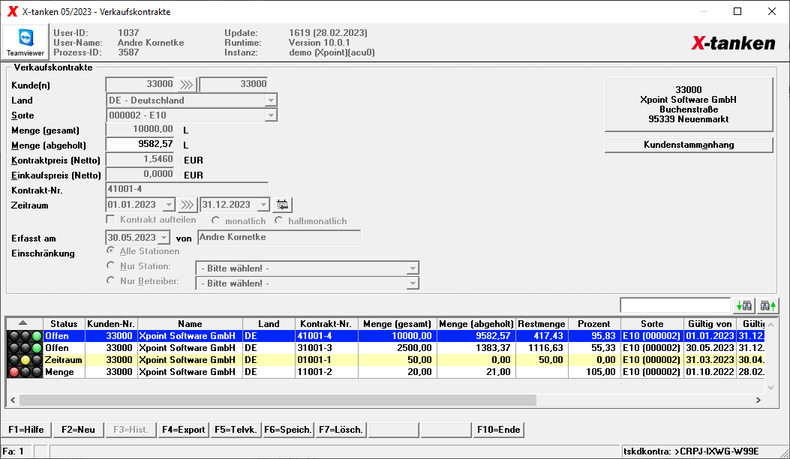
Task: Click the first Kunde(n) field 33000
Action: pyautogui.click(x=140, y=84)
